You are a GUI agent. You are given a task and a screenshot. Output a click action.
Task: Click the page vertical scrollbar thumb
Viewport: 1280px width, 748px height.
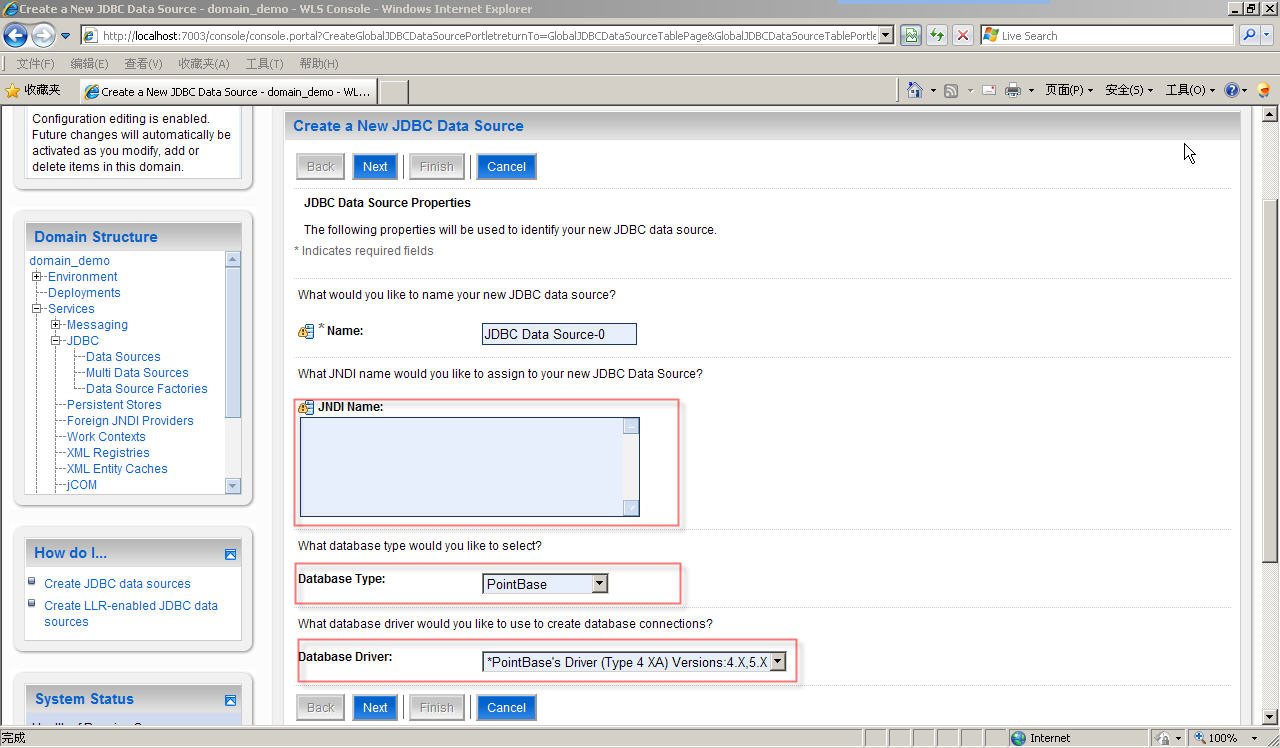[x=1270, y=380]
